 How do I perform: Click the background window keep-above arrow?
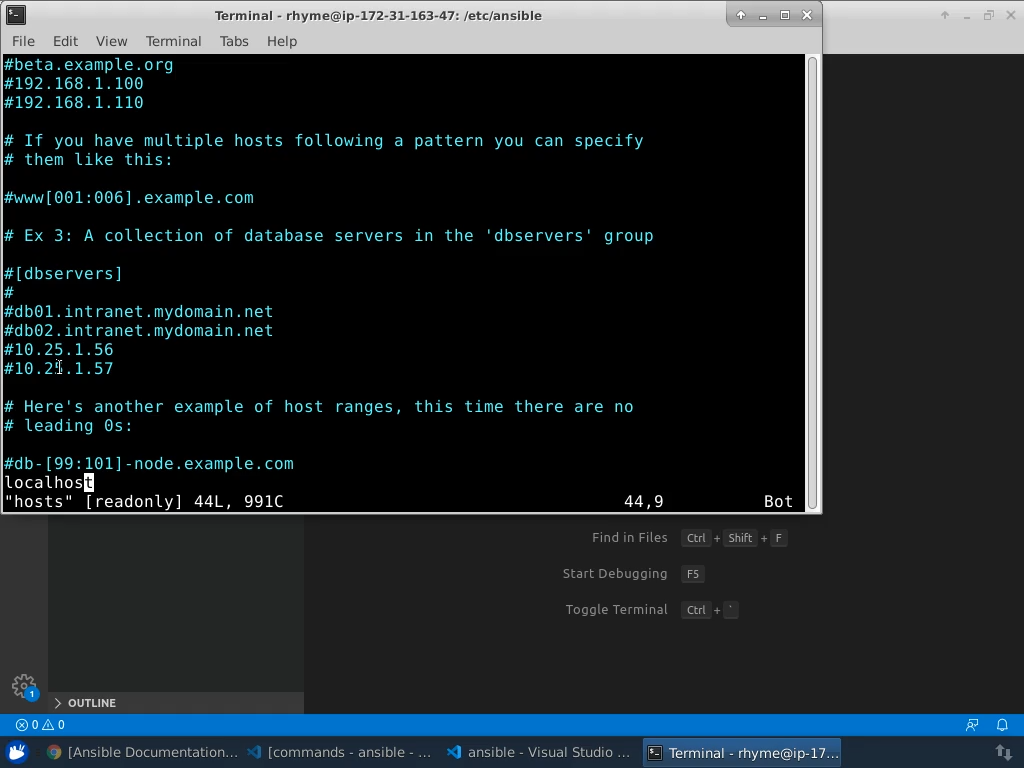pyautogui.click(x=944, y=15)
